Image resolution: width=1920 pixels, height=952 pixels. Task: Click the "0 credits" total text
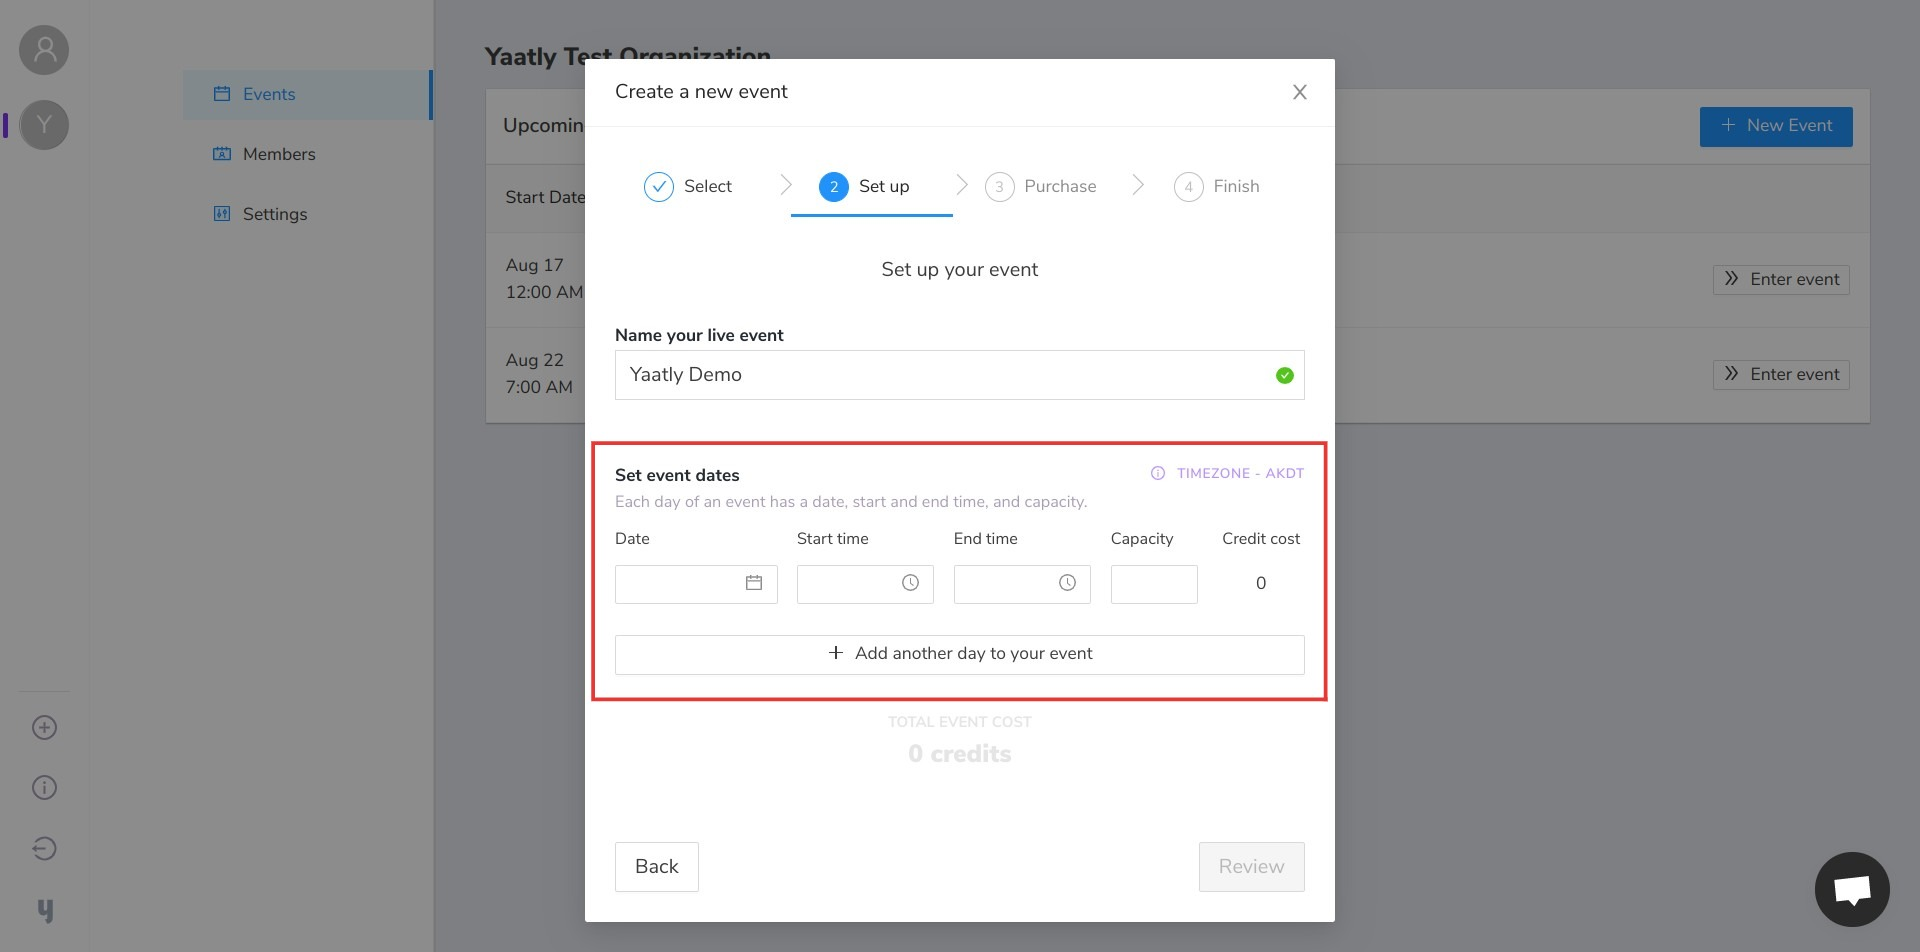[x=959, y=754]
